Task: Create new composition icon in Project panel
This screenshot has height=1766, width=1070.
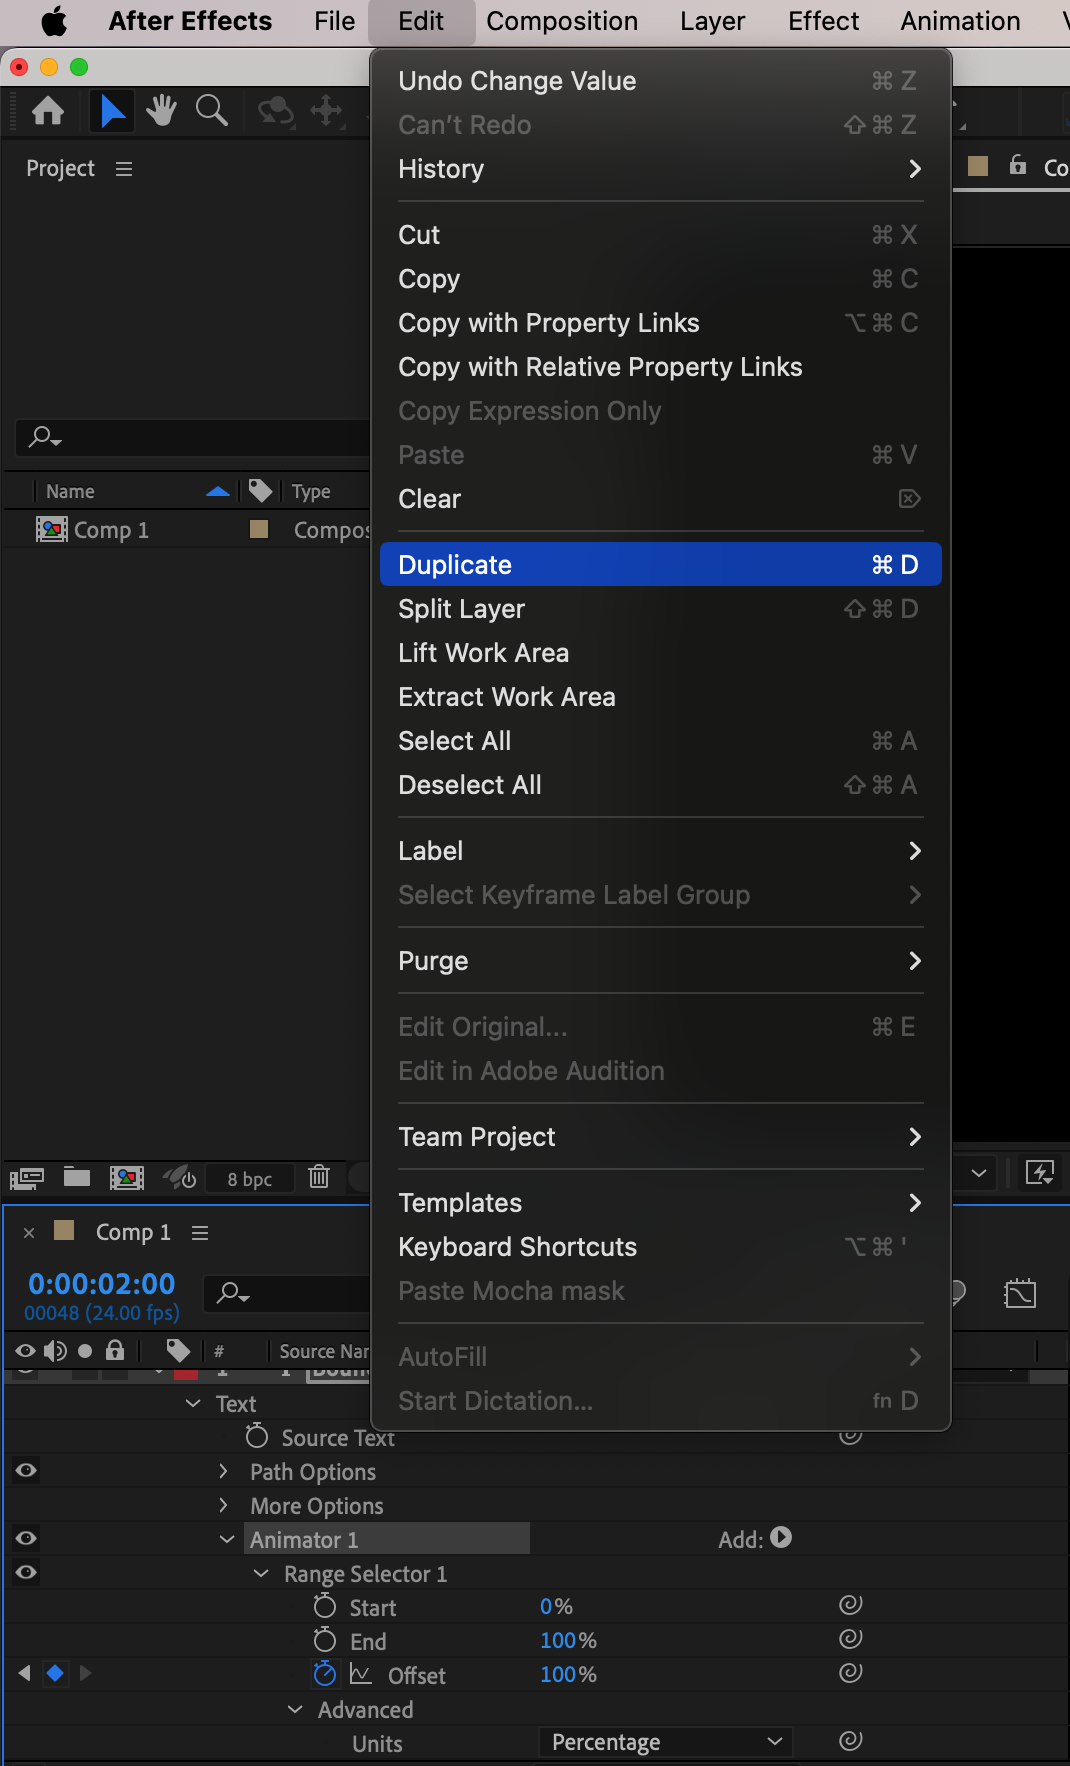Action: click(x=126, y=1177)
